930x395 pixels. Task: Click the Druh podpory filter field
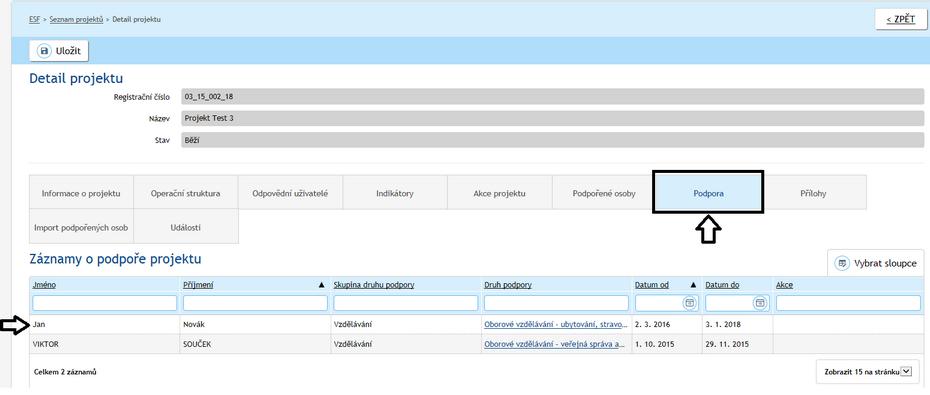pos(556,303)
